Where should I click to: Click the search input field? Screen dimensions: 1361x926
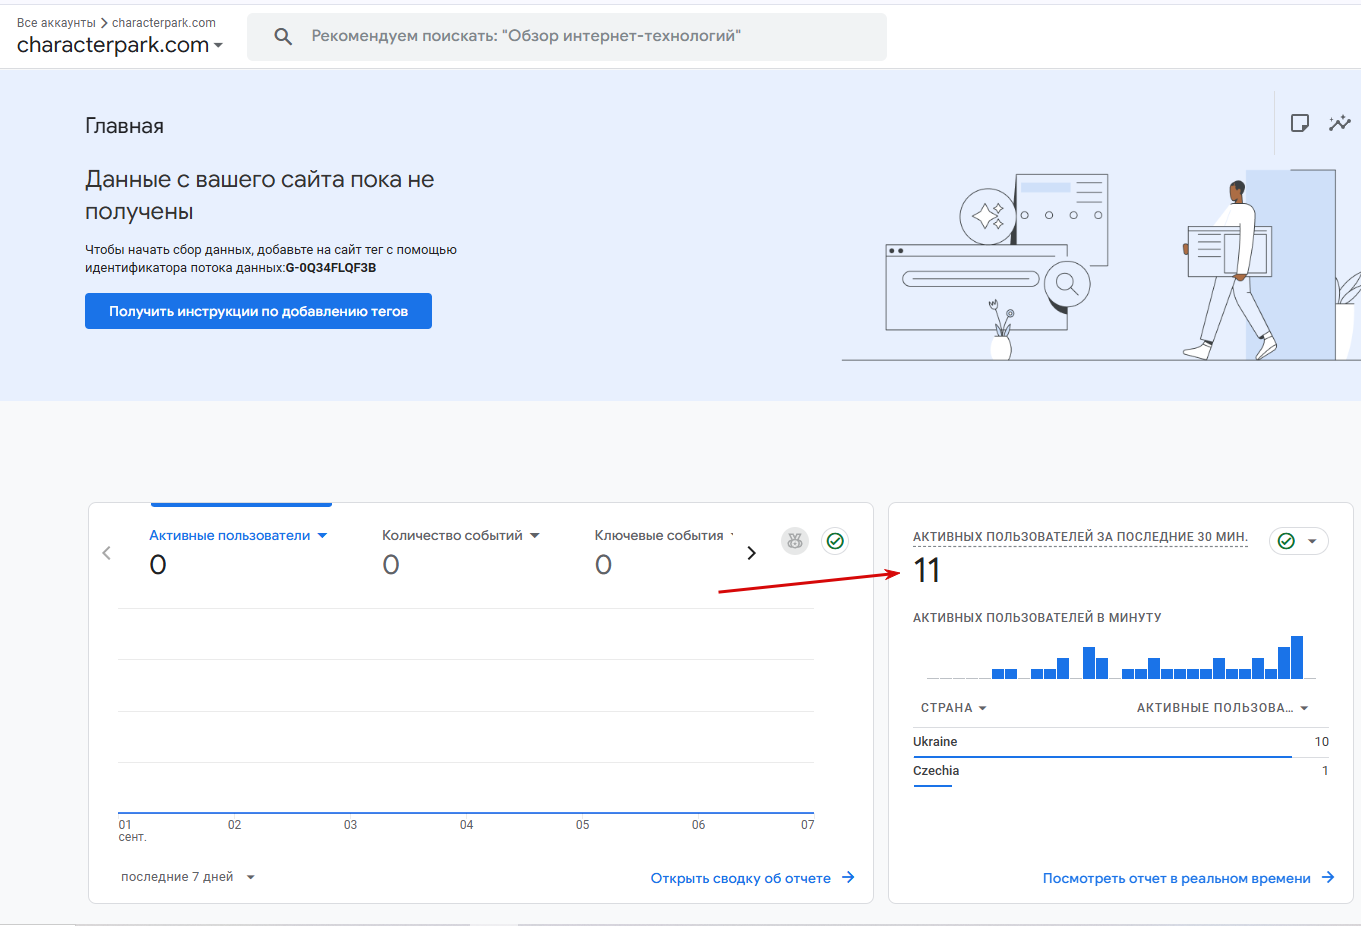[566, 37]
